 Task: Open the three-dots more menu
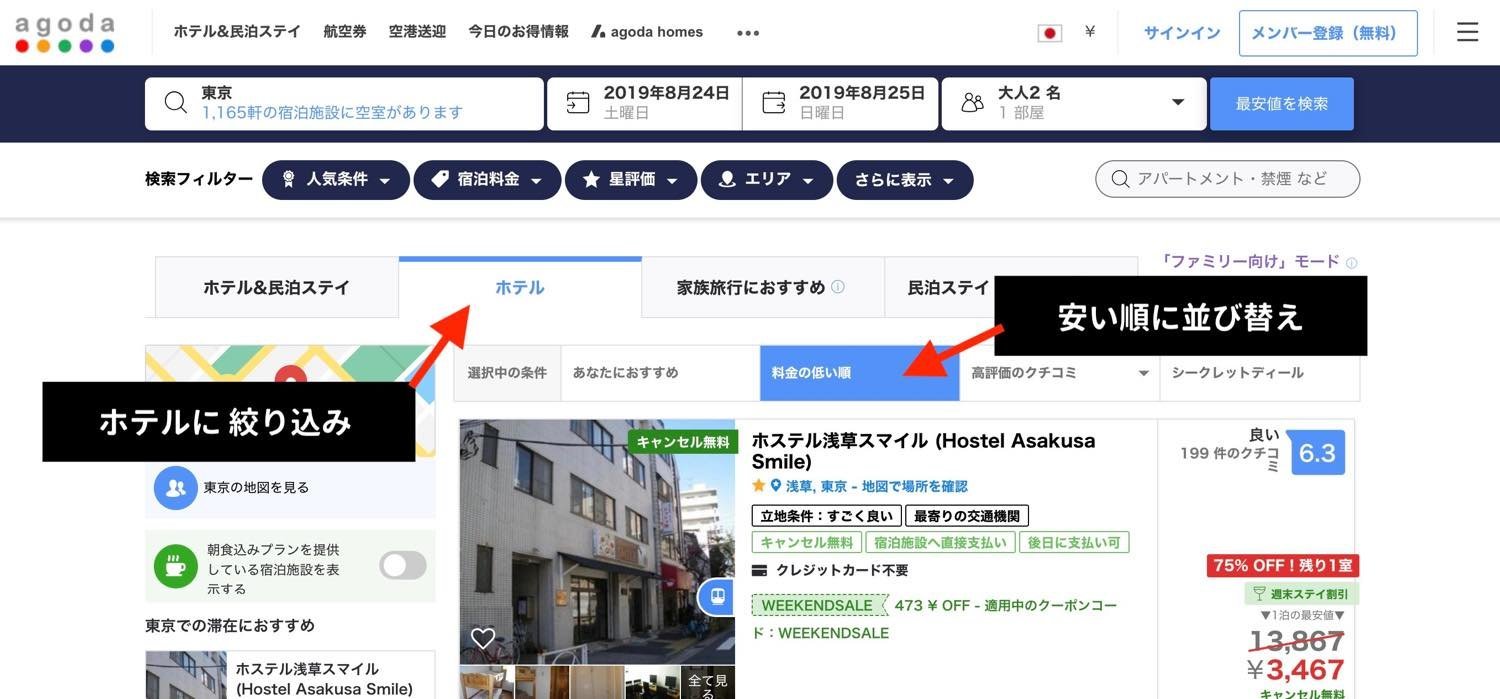(748, 33)
